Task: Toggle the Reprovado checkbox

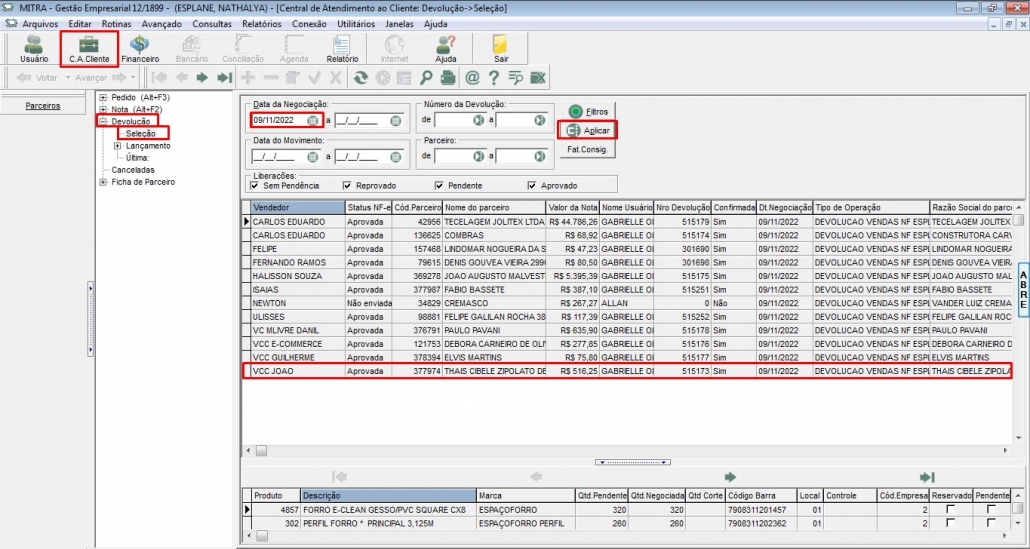Action: pos(347,185)
